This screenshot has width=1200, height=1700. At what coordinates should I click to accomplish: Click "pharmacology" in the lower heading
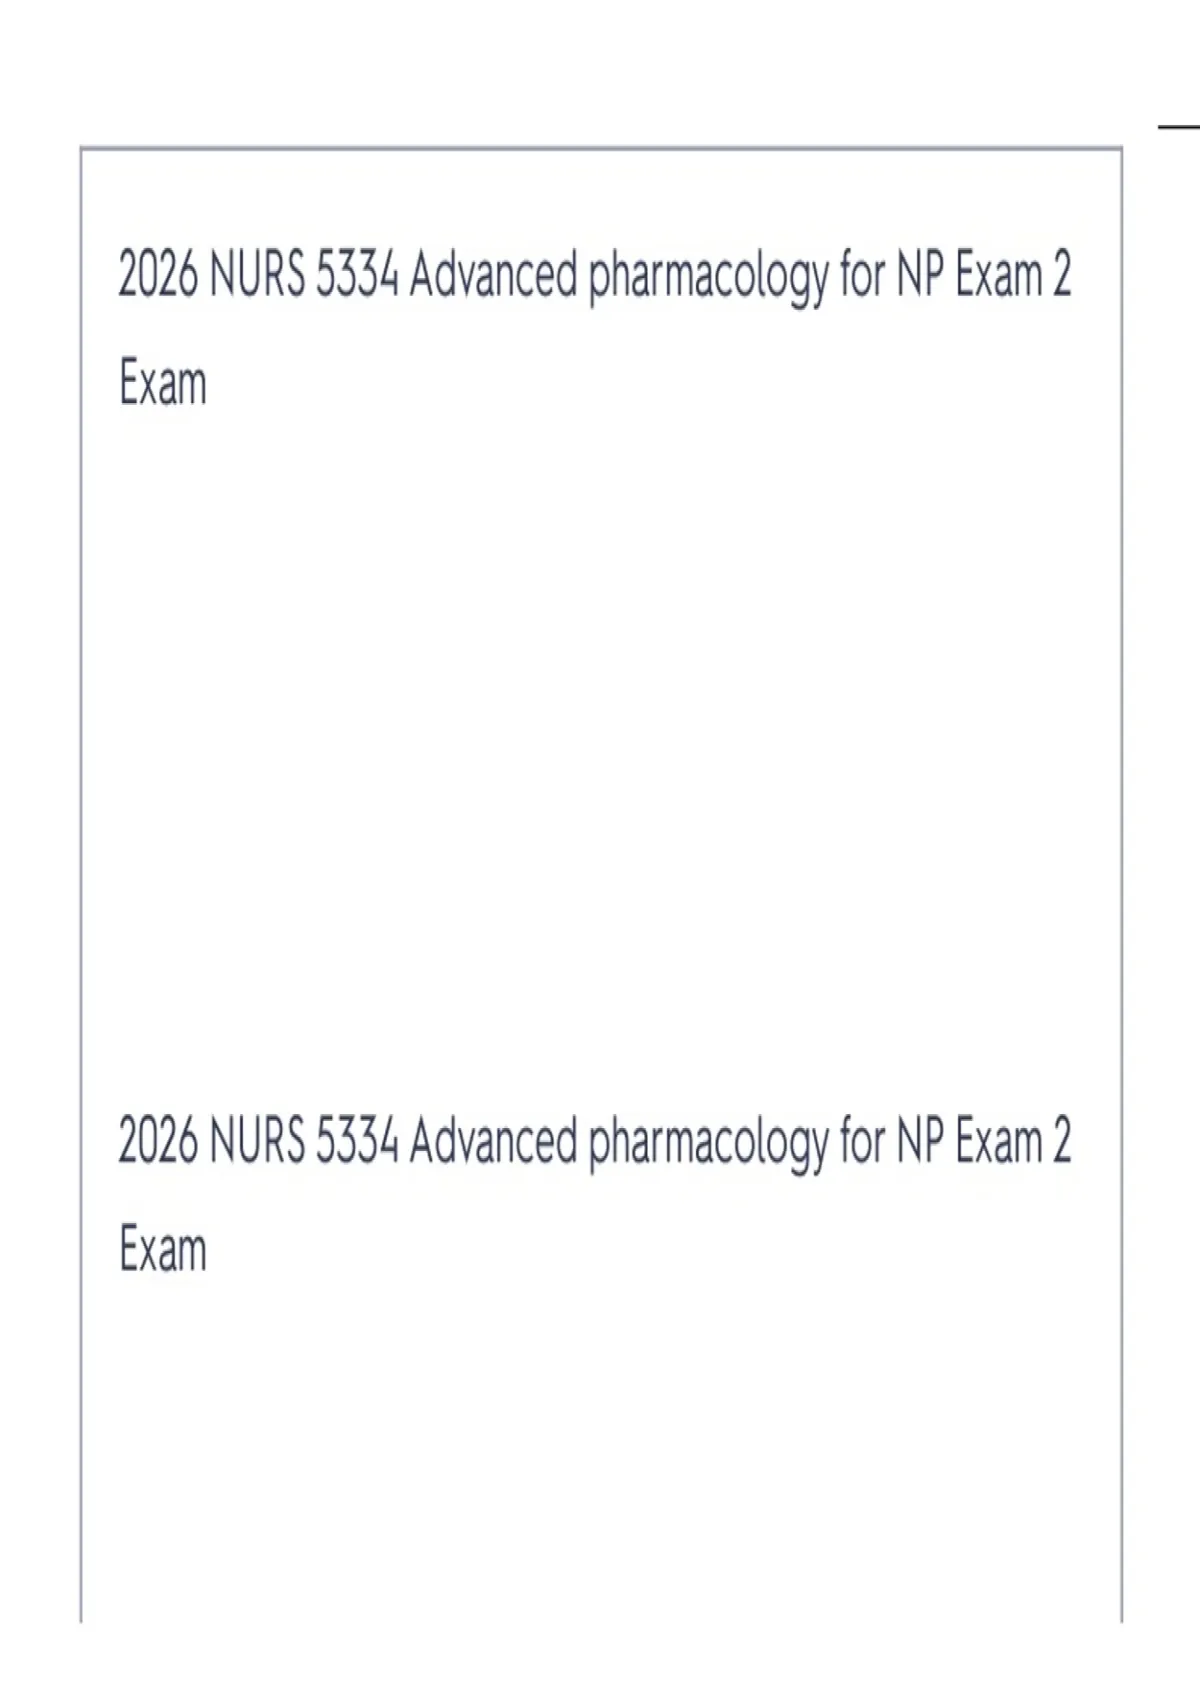708,1144
